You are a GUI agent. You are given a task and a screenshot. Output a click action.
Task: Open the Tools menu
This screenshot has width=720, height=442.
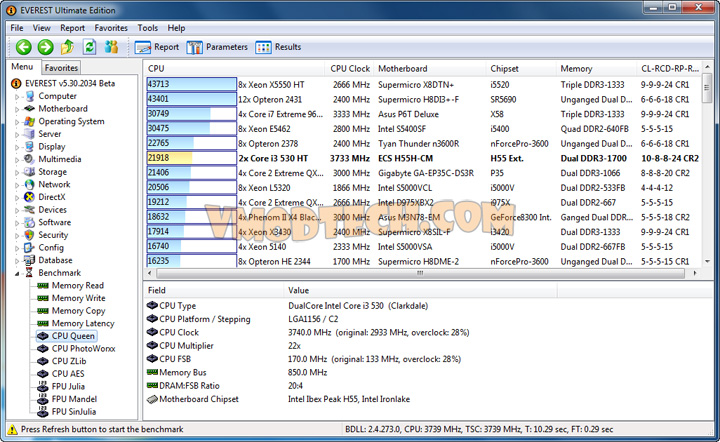coord(147,28)
